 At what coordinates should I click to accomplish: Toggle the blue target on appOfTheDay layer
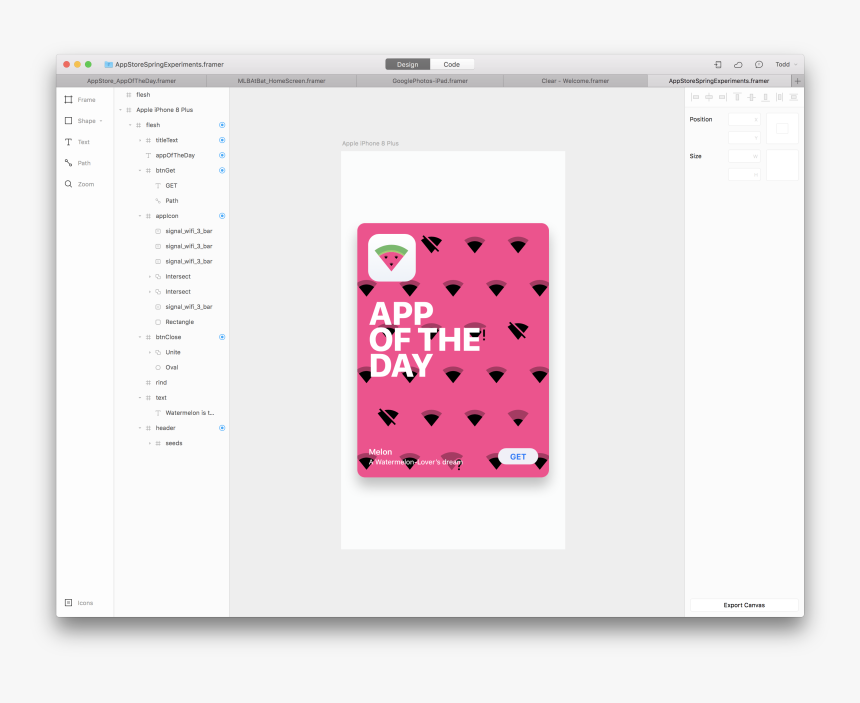[x=222, y=155]
